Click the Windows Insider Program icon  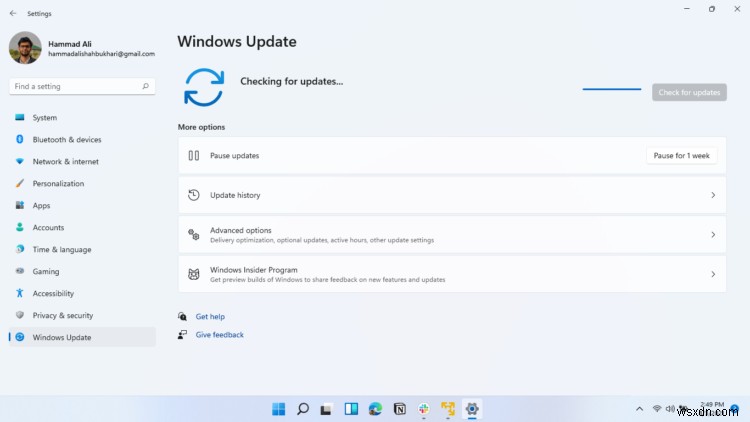[194, 274]
